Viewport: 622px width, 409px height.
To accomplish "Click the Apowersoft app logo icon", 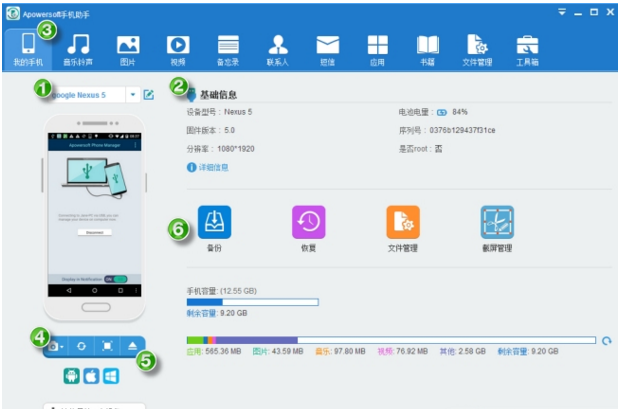I will [13, 13].
